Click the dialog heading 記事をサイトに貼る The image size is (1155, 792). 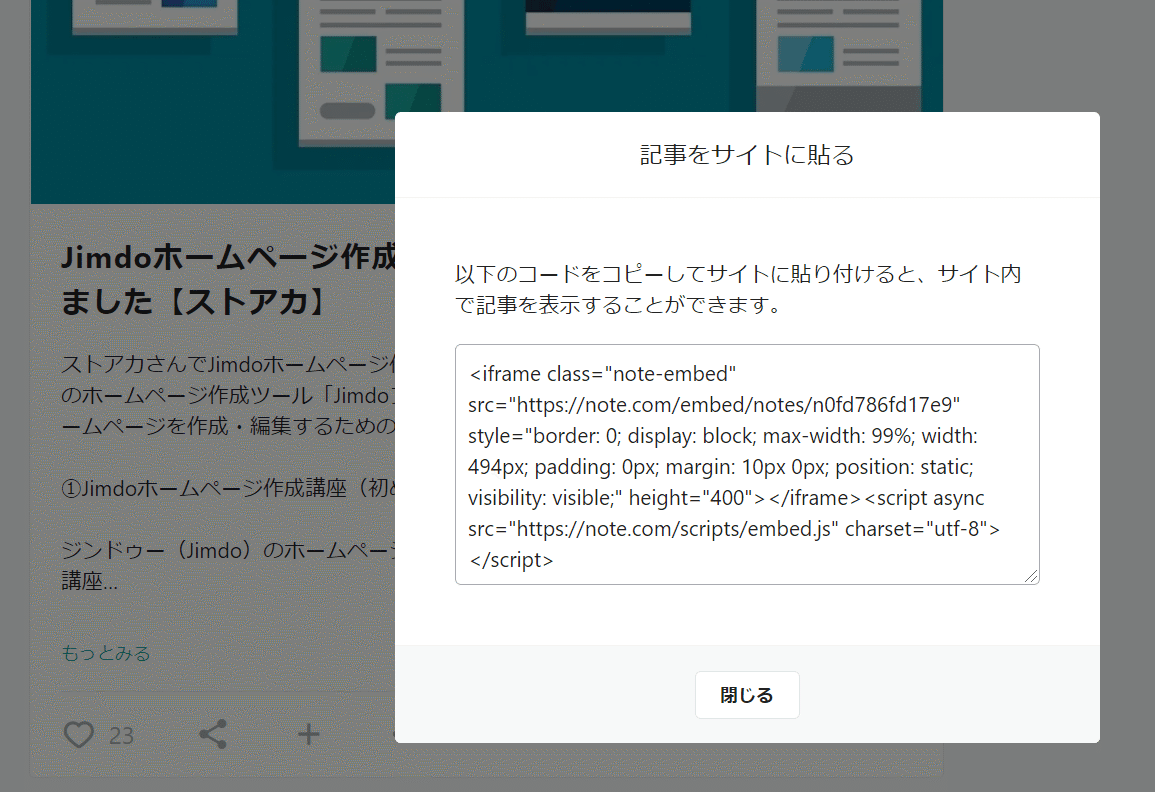(x=747, y=155)
